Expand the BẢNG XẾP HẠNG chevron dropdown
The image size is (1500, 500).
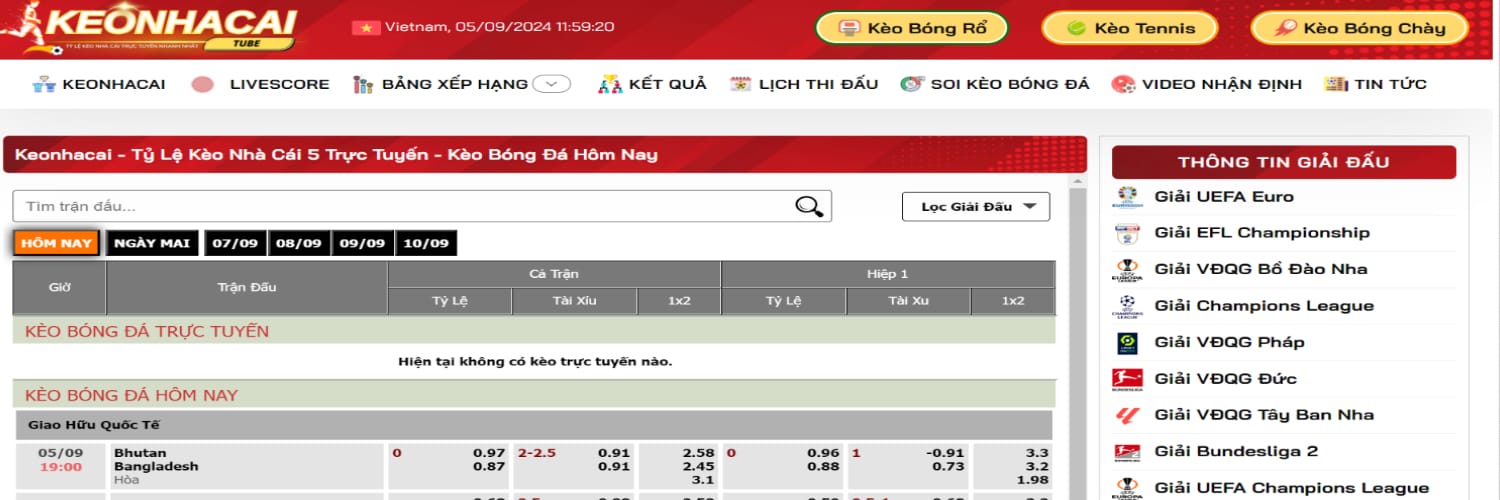pyautogui.click(x=551, y=84)
